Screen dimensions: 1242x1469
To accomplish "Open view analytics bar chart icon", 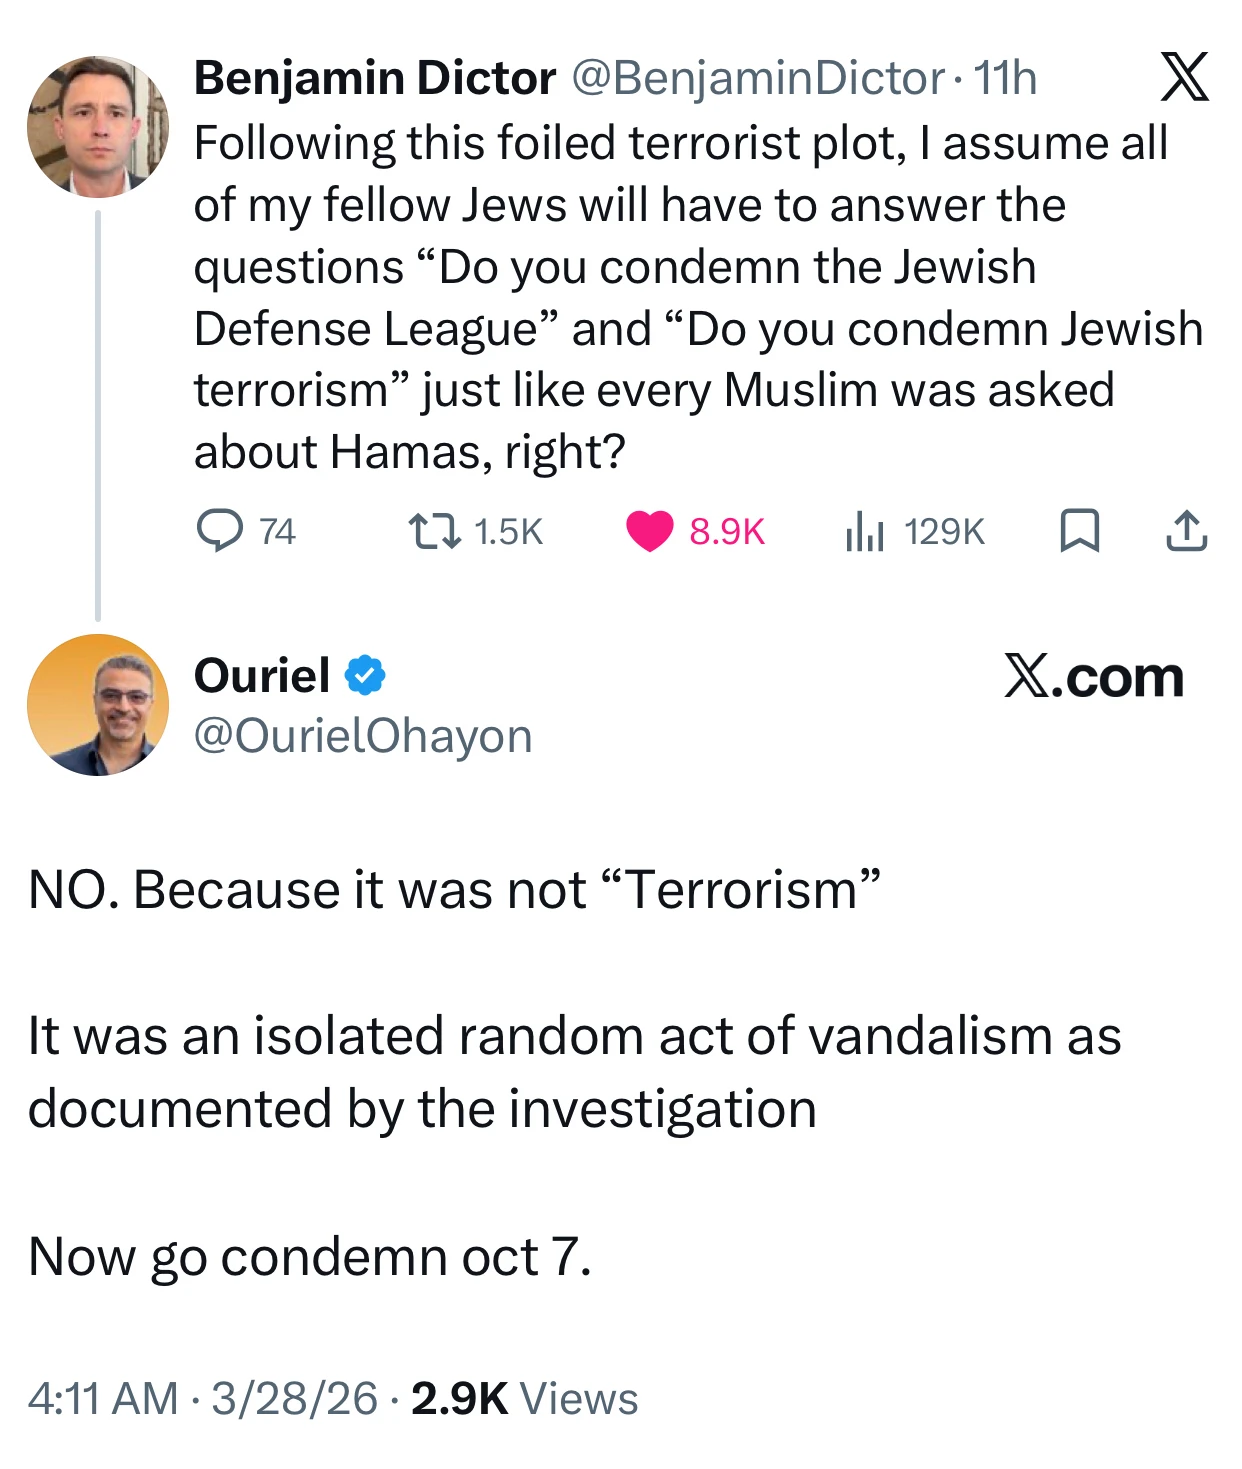I will pos(865,531).
